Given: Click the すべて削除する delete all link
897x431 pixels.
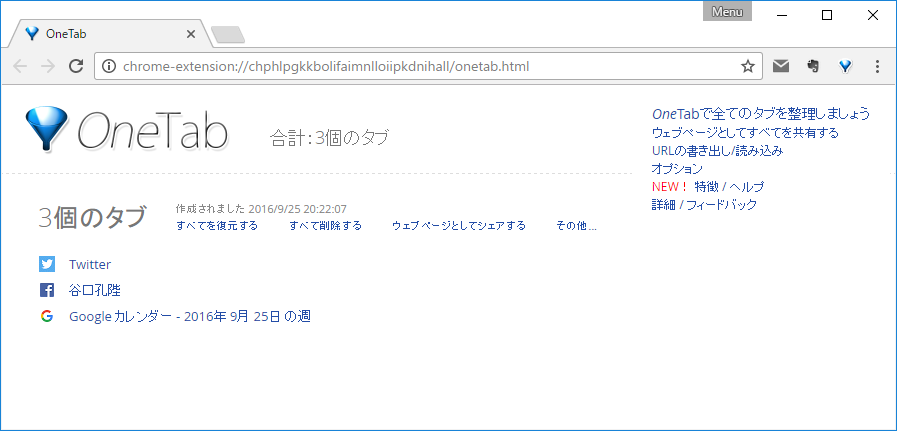Looking at the screenshot, I should pos(325,226).
